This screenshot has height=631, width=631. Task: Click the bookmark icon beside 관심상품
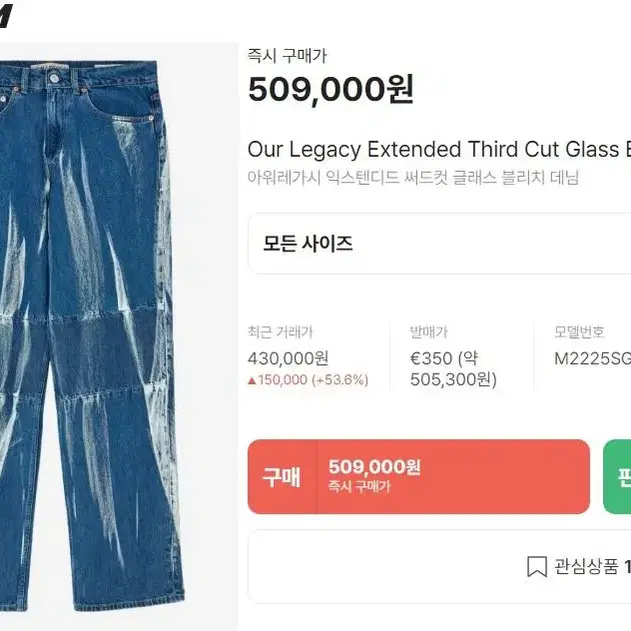(x=537, y=567)
